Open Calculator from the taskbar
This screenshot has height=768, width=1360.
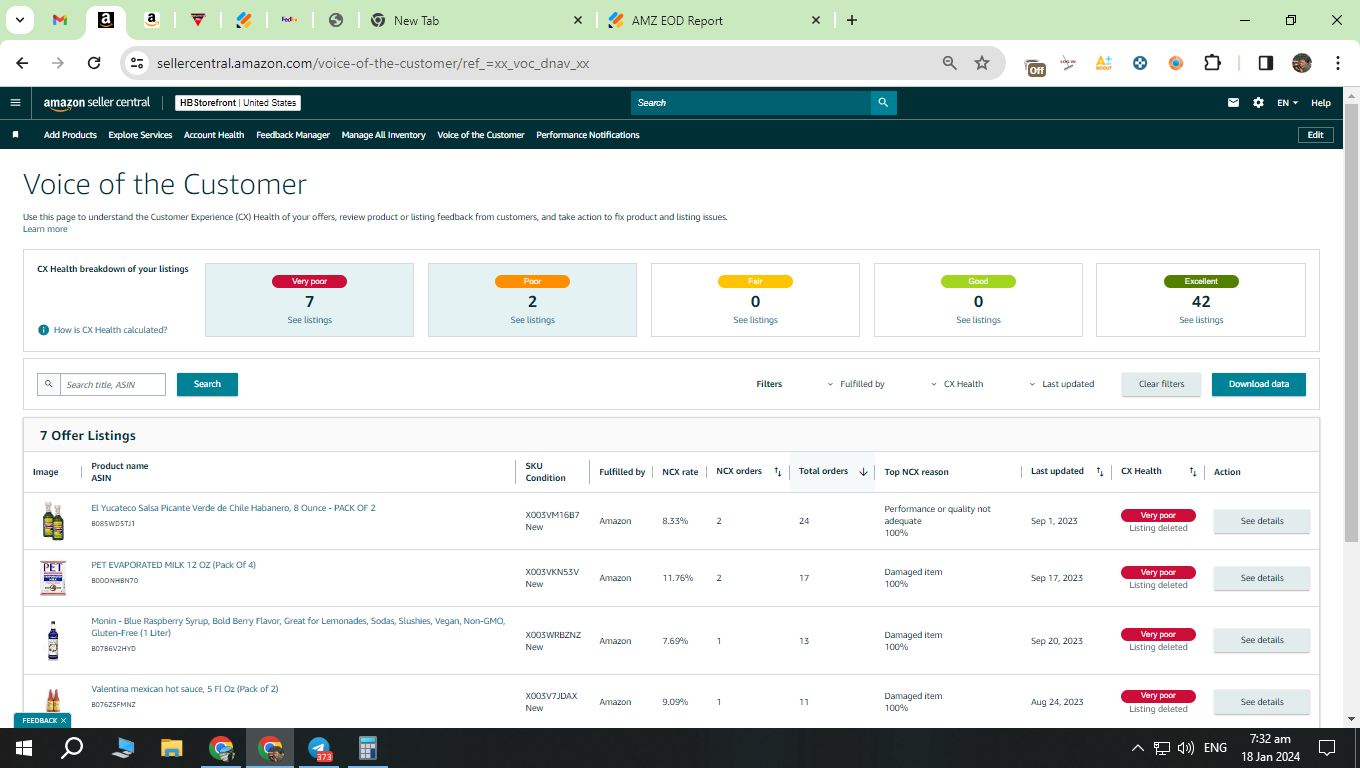pyautogui.click(x=367, y=748)
